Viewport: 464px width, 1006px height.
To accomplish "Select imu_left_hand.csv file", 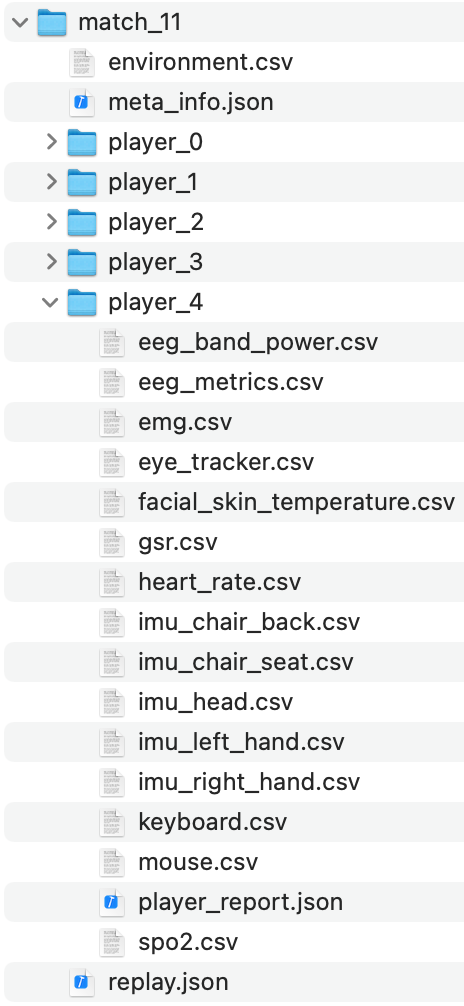I will (x=234, y=742).
